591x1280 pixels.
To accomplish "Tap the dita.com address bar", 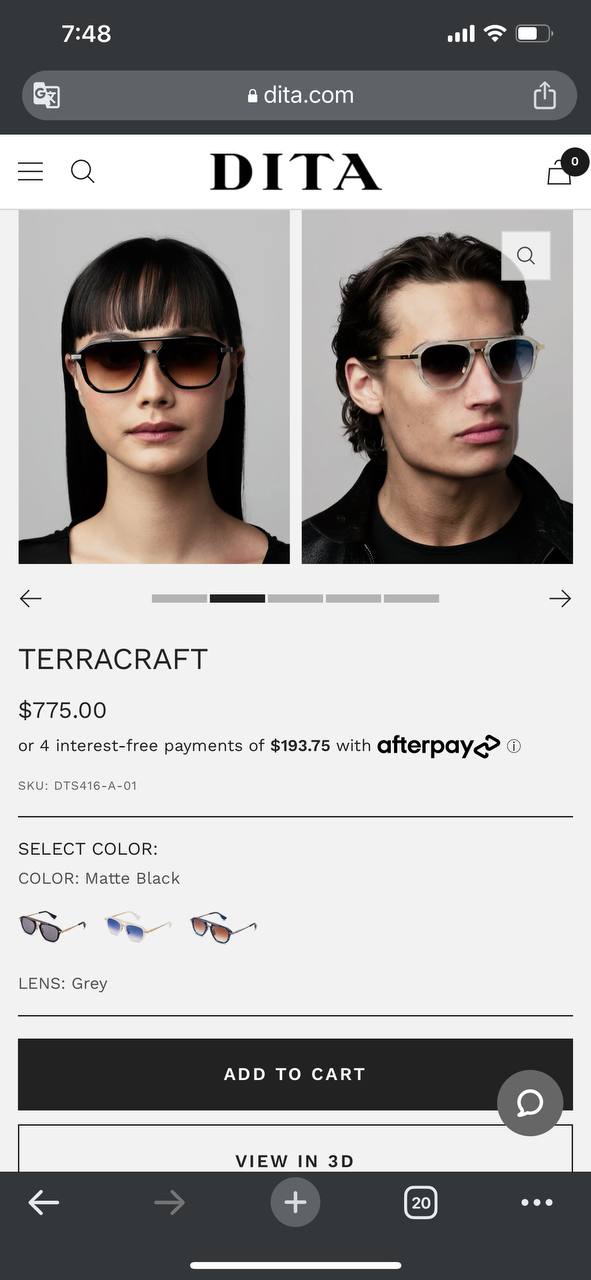I will point(299,95).
